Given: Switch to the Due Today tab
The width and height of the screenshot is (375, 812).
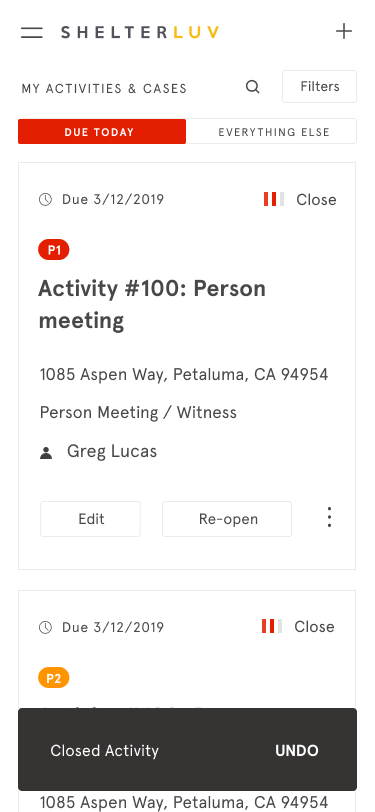Looking at the screenshot, I should [x=102, y=132].
